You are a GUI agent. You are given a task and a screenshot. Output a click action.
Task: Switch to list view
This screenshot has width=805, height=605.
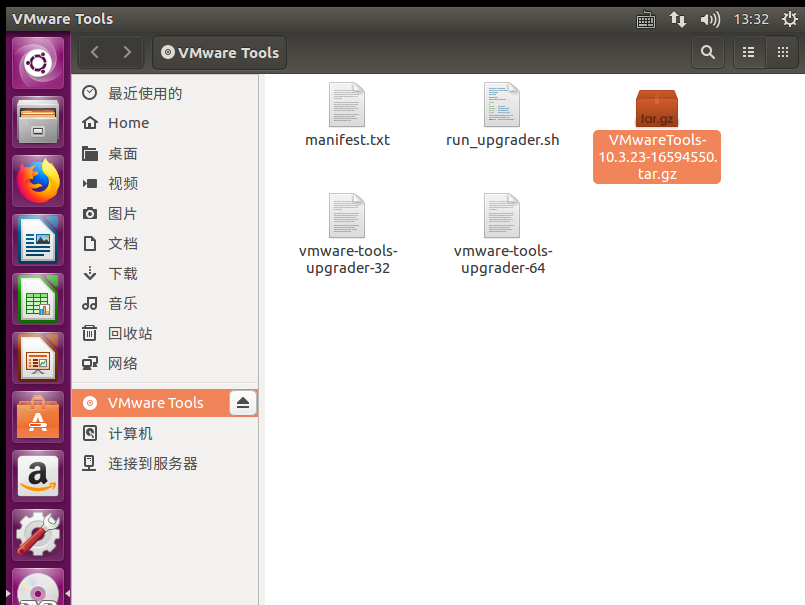749,52
